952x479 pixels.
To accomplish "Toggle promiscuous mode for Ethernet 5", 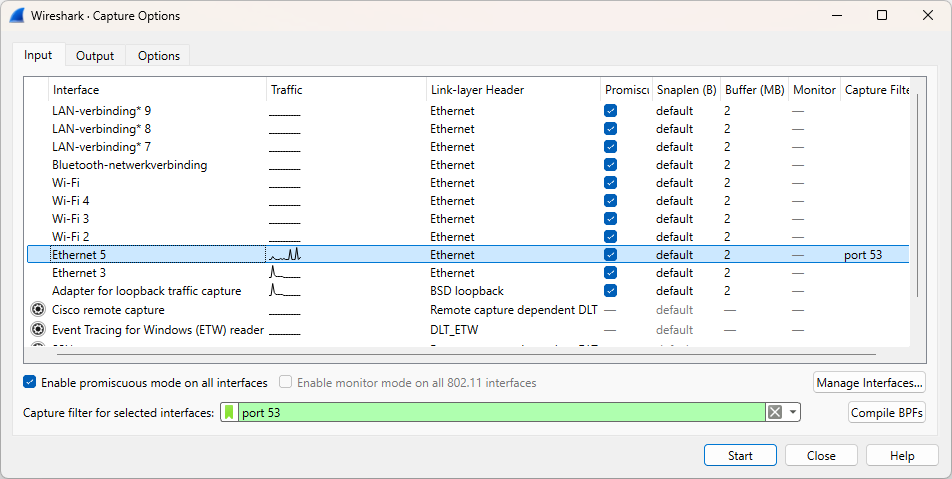I will [611, 254].
